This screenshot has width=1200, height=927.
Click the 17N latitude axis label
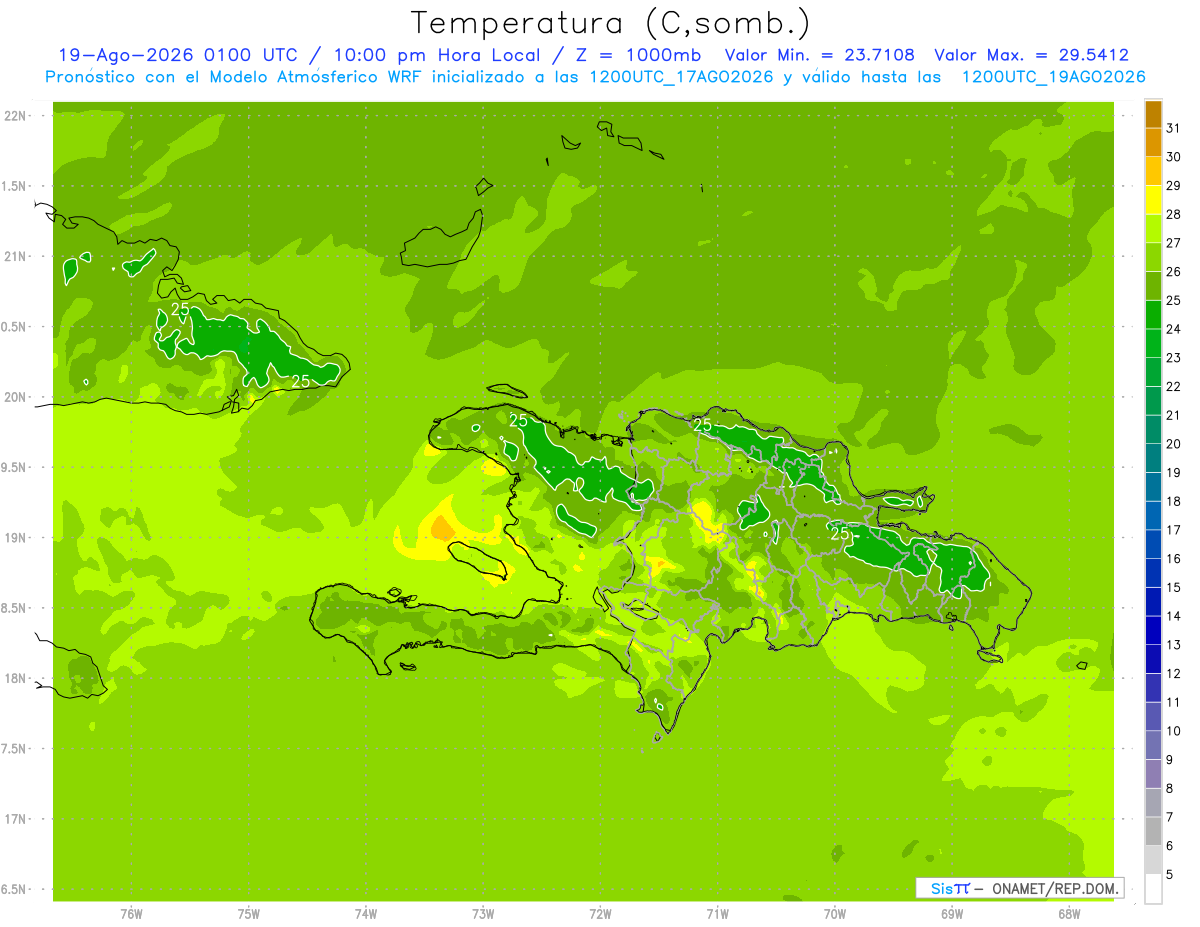(16, 820)
